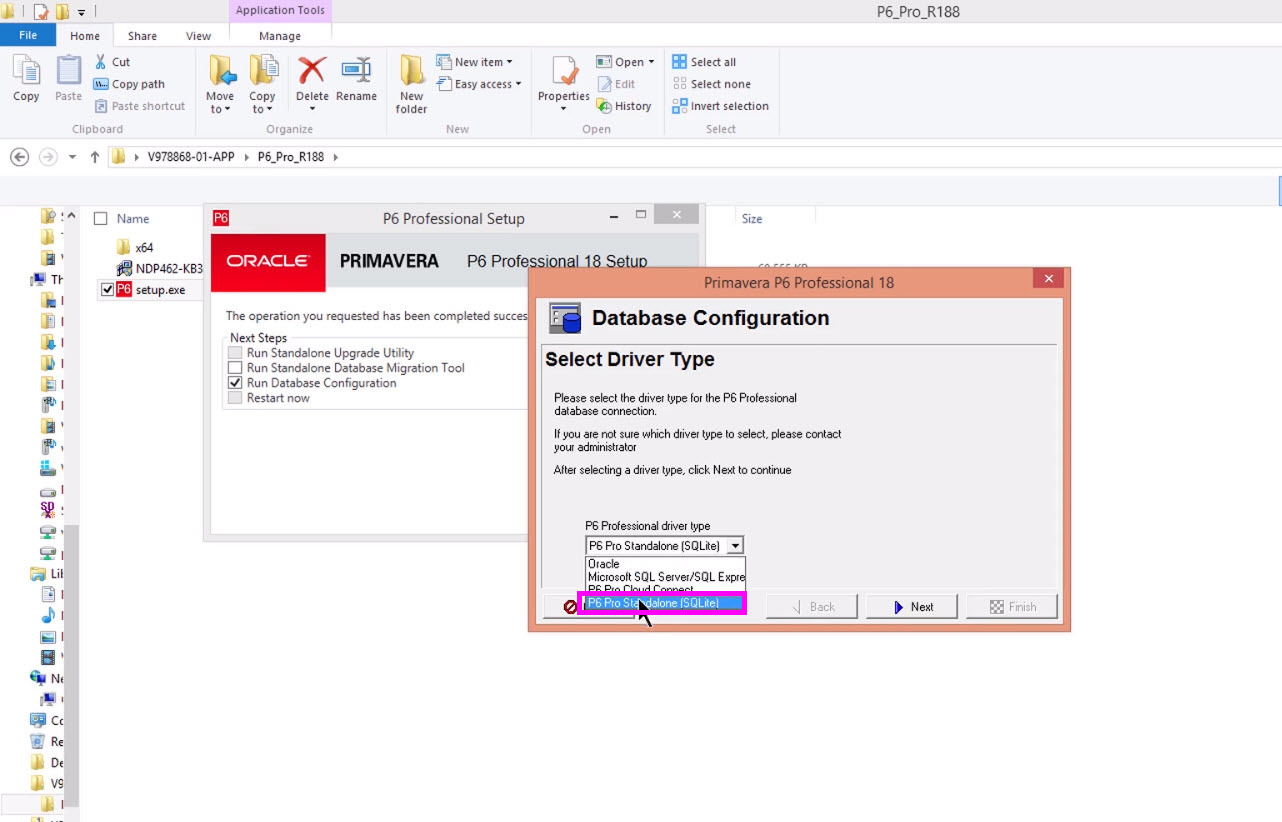Viewport: 1282px width, 822px height.
Task: Click Select all
Action: [x=704, y=62]
